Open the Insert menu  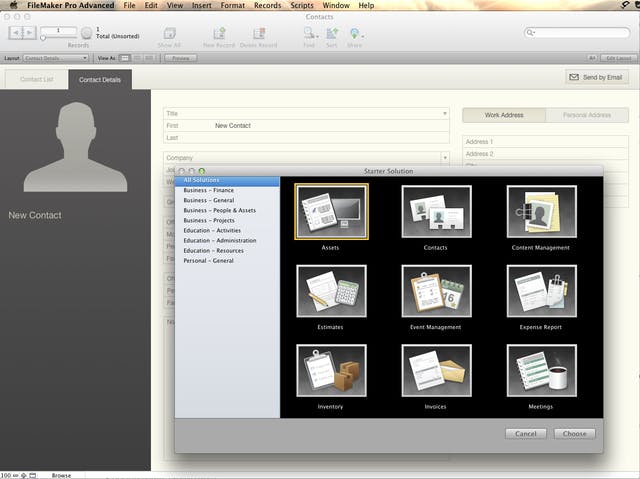point(202,5)
